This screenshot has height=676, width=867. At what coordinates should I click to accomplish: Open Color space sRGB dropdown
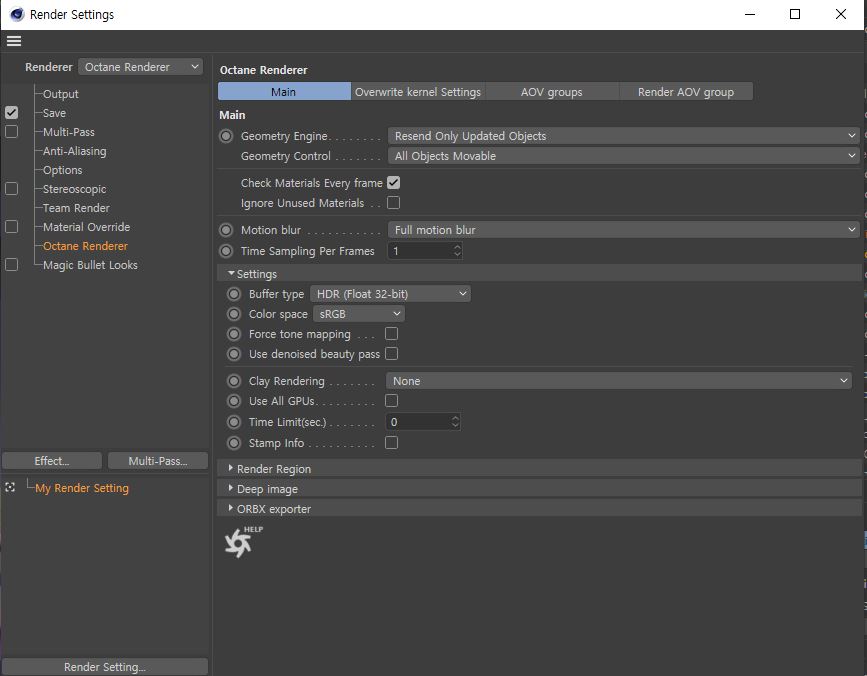pos(359,314)
